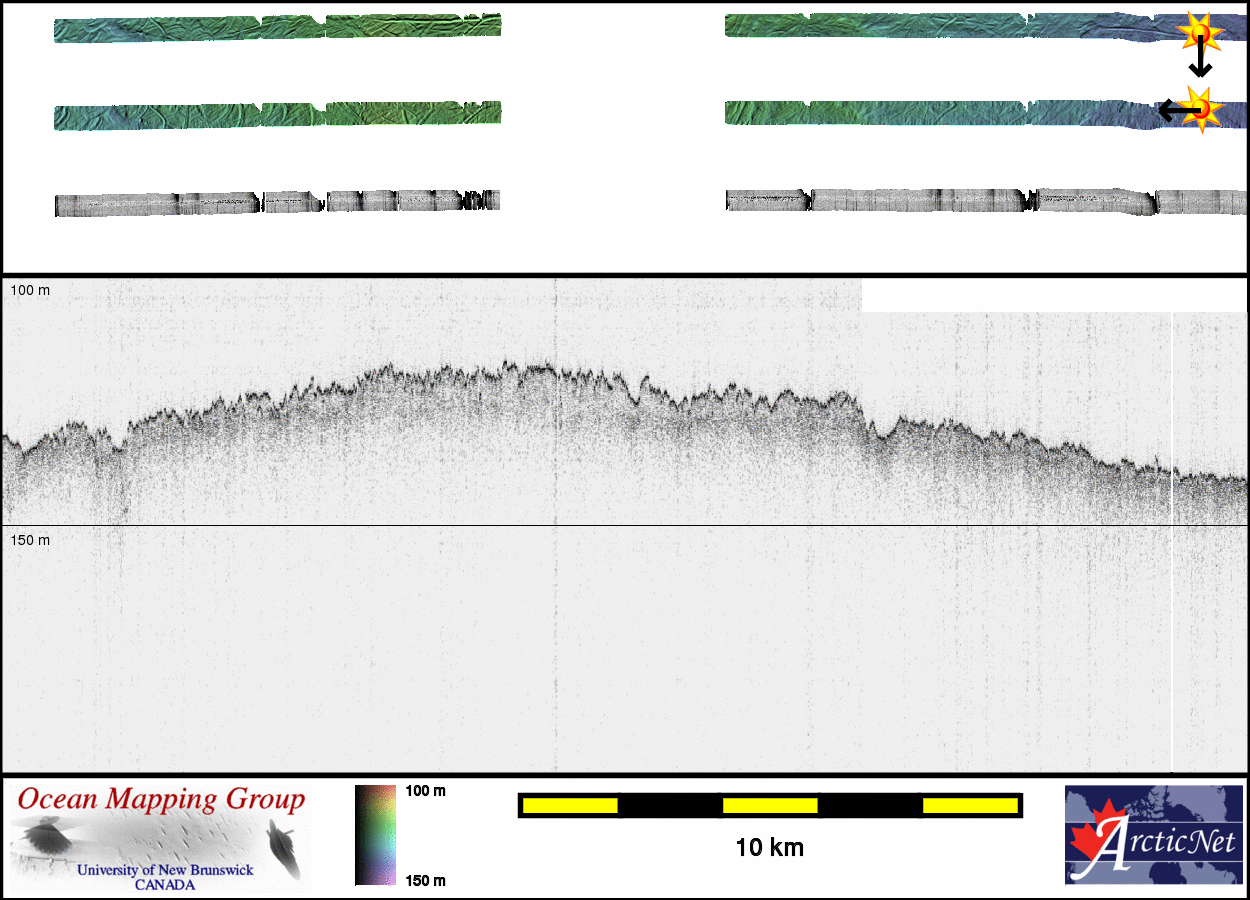Click the leftmost yellow segment of scale bar
The image size is (1250, 900).
pyautogui.click(x=570, y=805)
